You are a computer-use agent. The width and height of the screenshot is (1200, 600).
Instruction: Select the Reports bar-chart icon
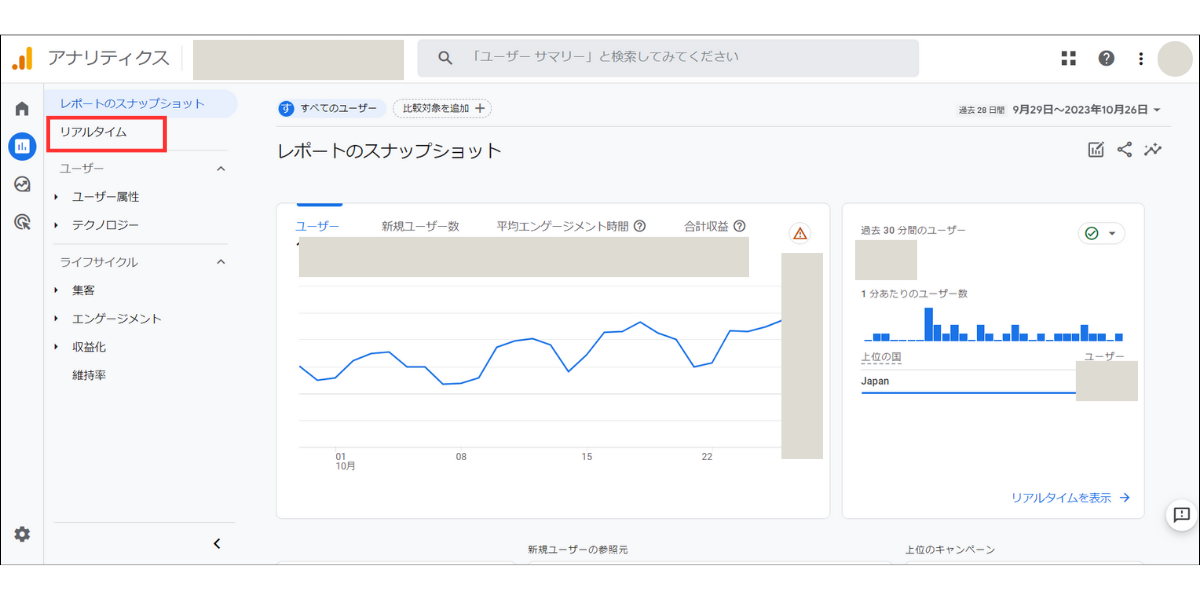[x=22, y=146]
